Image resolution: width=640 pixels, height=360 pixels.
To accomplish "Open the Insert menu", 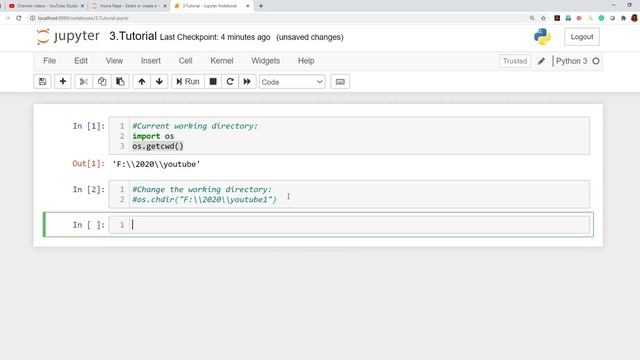I will click(151, 61).
